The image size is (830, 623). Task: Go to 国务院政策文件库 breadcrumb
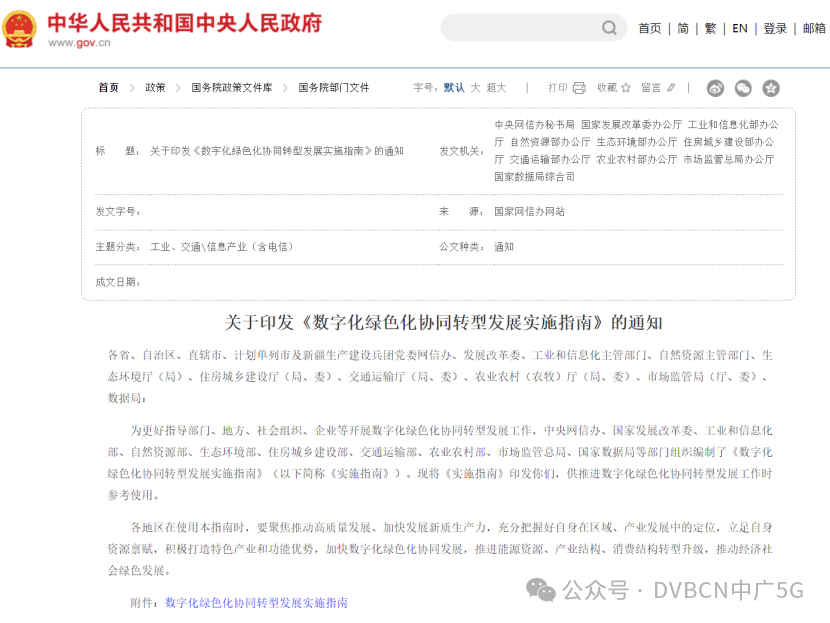232,88
